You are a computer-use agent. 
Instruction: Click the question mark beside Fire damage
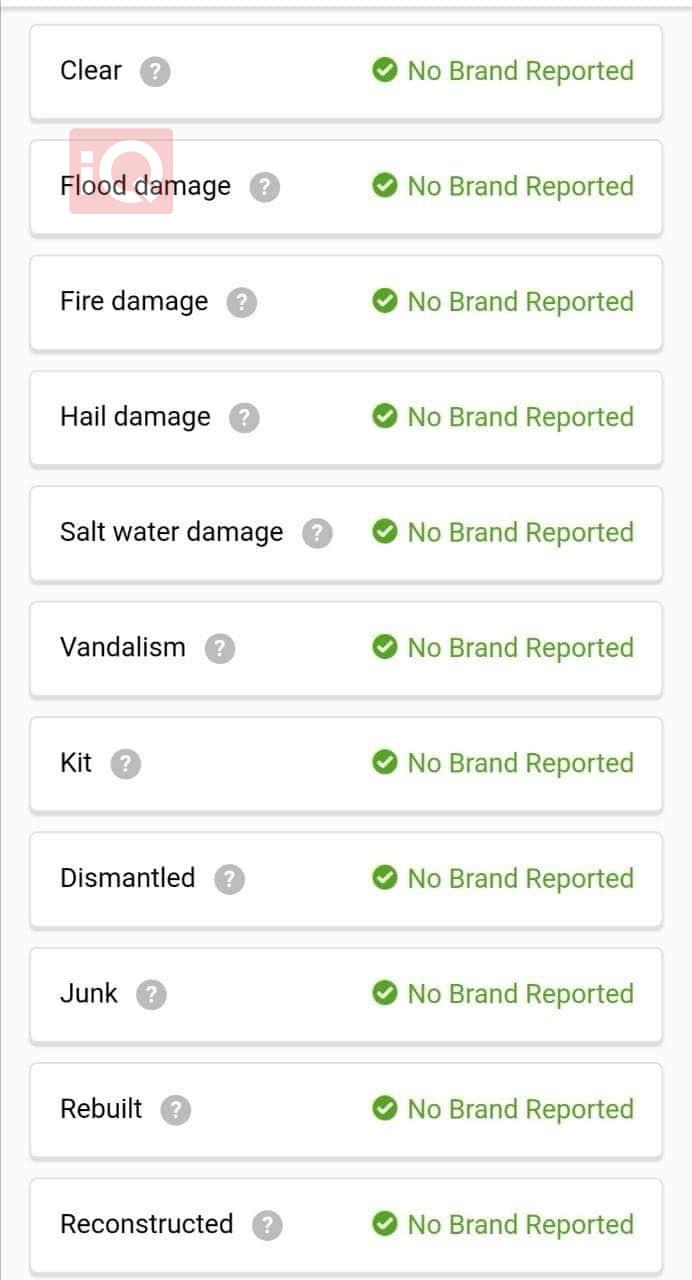point(242,302)
